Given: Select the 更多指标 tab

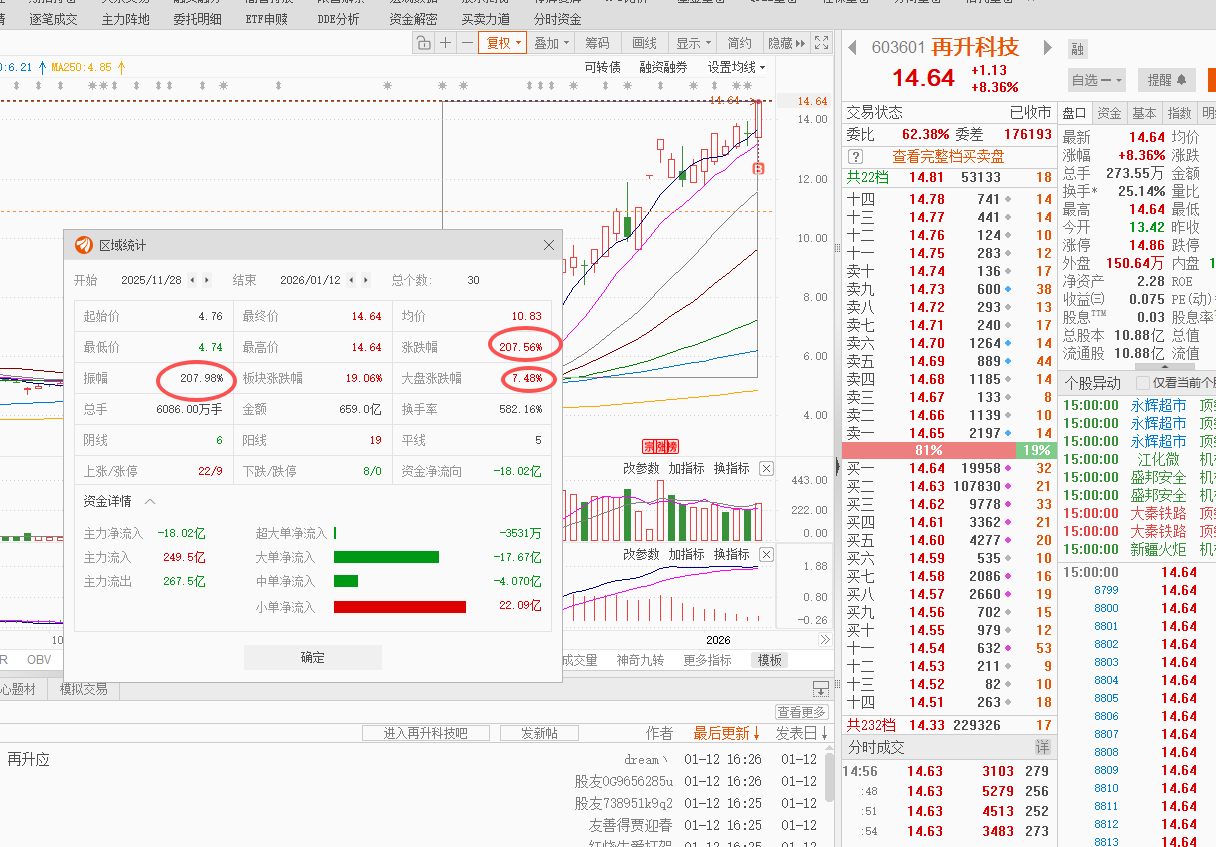Looking at the screenshot, I should [708, 660].
